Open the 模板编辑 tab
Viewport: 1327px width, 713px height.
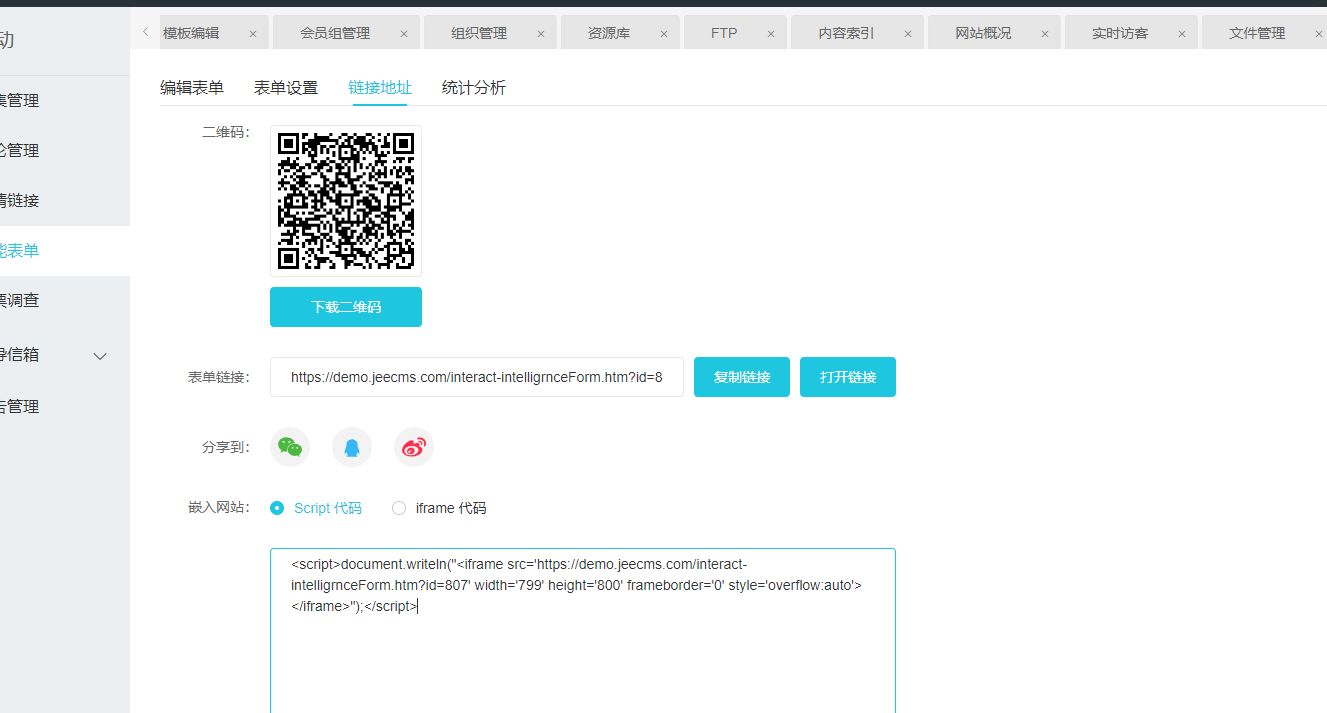tap(191, 33)
